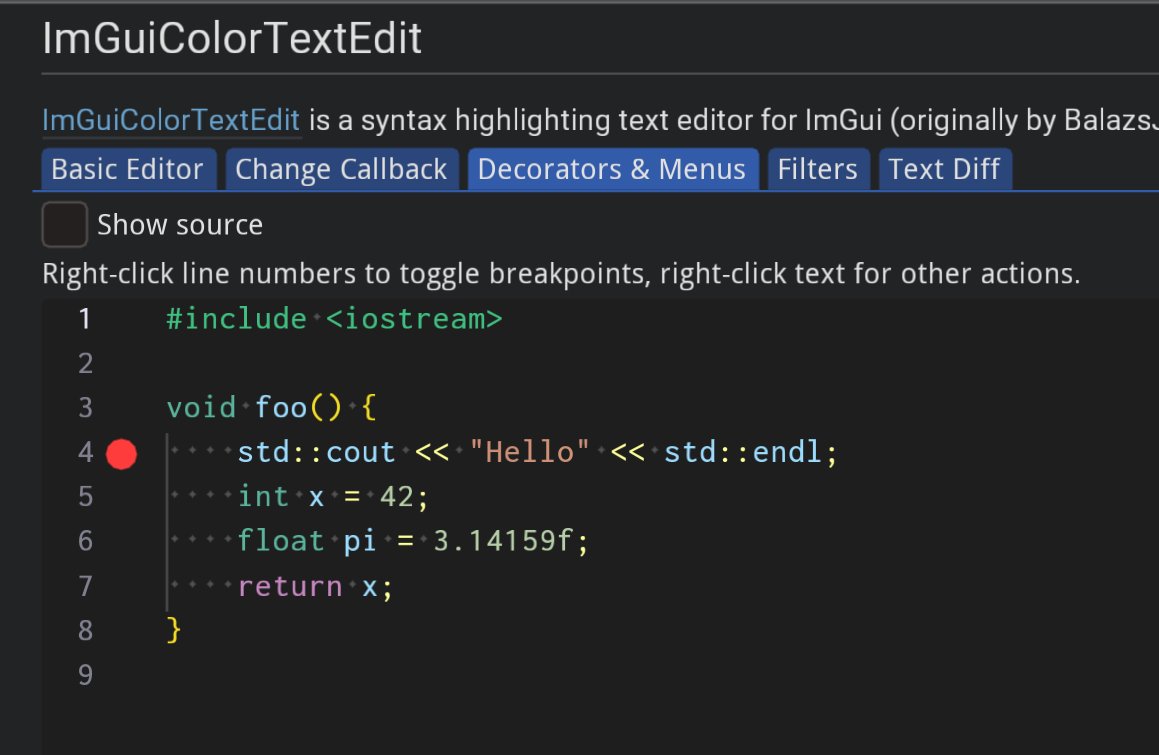Click the return keyword
This screenshot has width=1159, height=755.
(290, 586)
